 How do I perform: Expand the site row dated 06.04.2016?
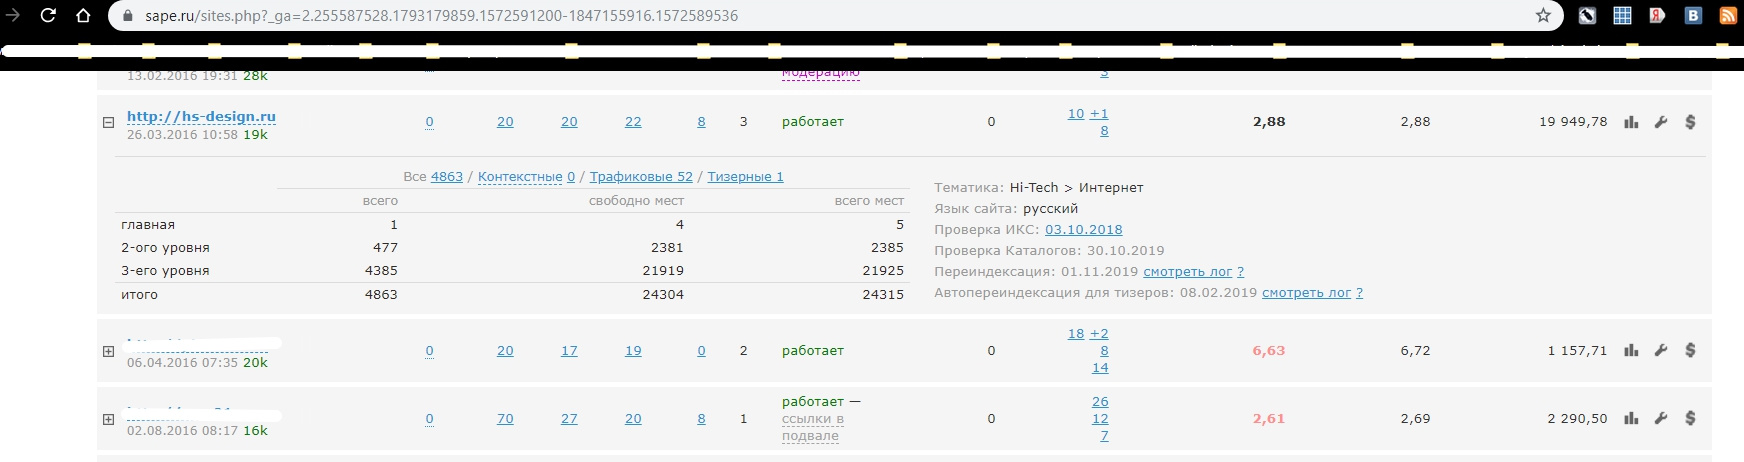[x=108, y=351]
